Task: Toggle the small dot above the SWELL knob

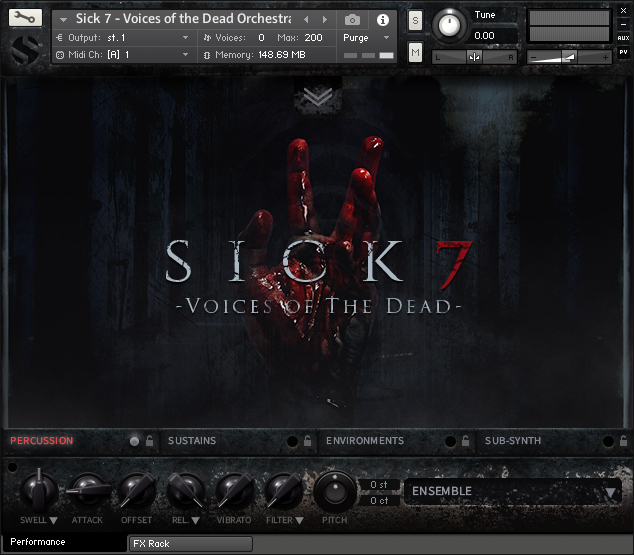Action: pos(13,467)
